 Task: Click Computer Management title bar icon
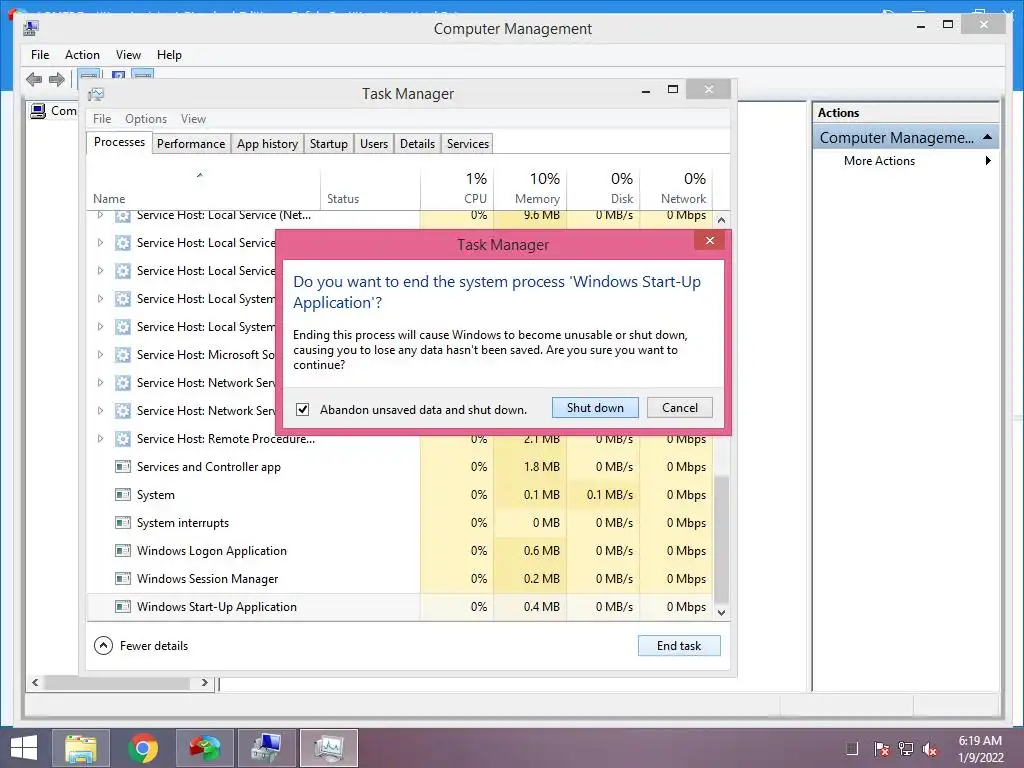coord(31,28)
